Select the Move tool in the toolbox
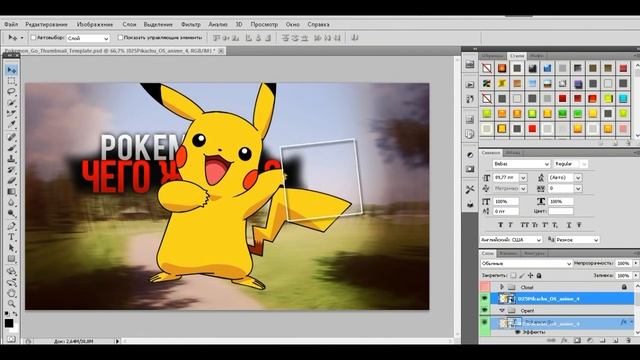This screenshot has width=640, height=360. [x=11, y=70]
